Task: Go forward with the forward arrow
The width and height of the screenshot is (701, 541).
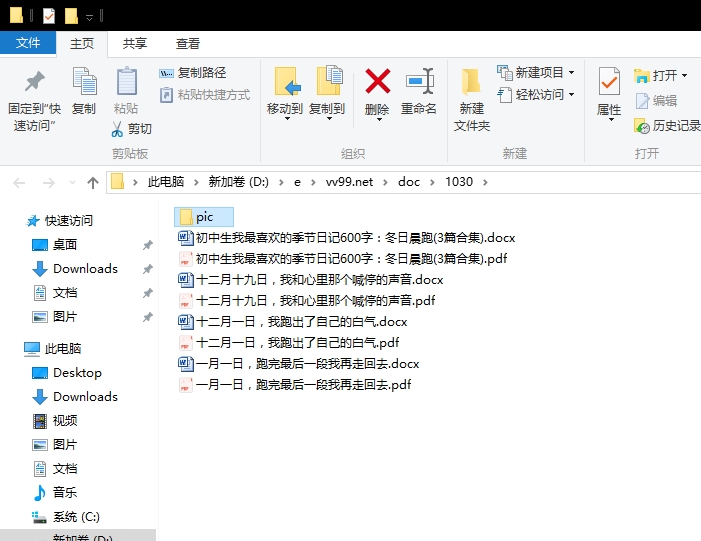Action: [x=48, y=182]
